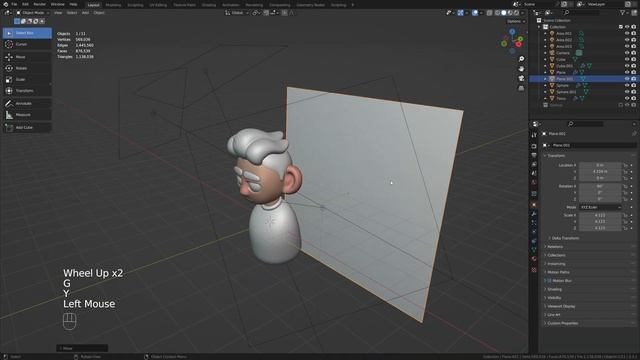The width and height of the screenshot is (640, 360).
Task: Open the Object Mode dropdown
Action: point(33,13)
